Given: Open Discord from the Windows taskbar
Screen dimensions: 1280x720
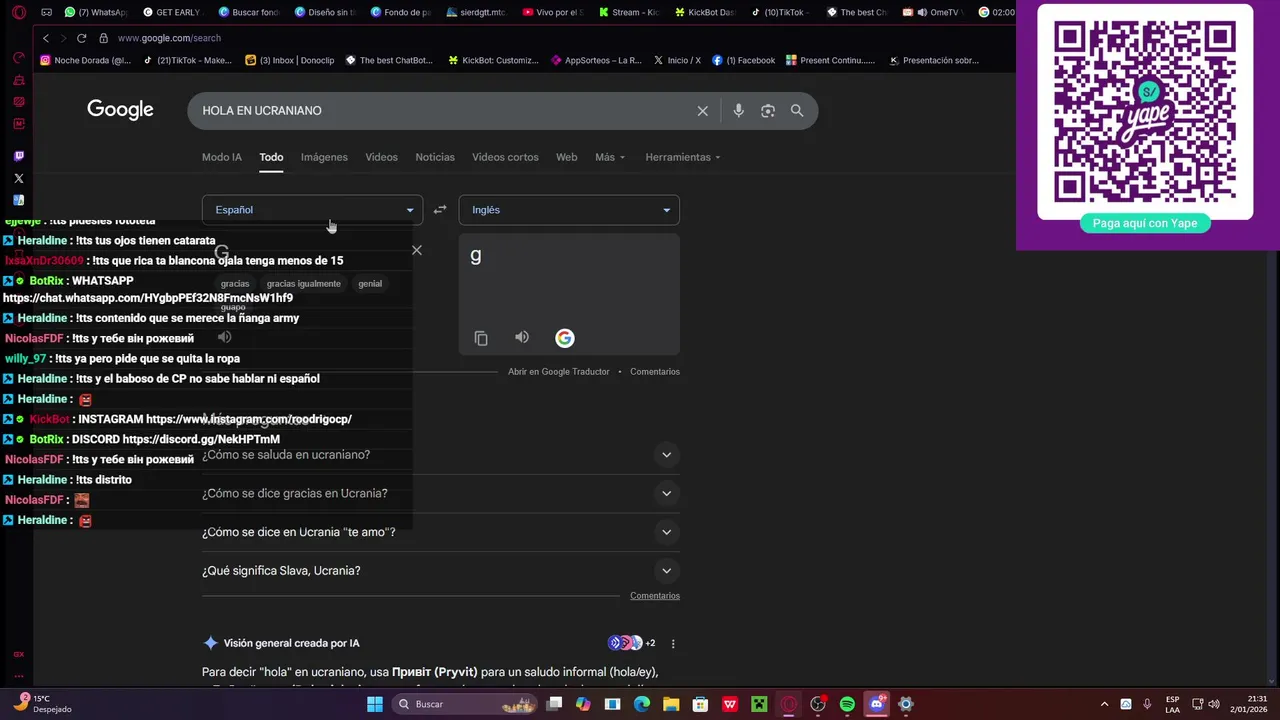Looking at the screenshot, I should tap(876, 704).
